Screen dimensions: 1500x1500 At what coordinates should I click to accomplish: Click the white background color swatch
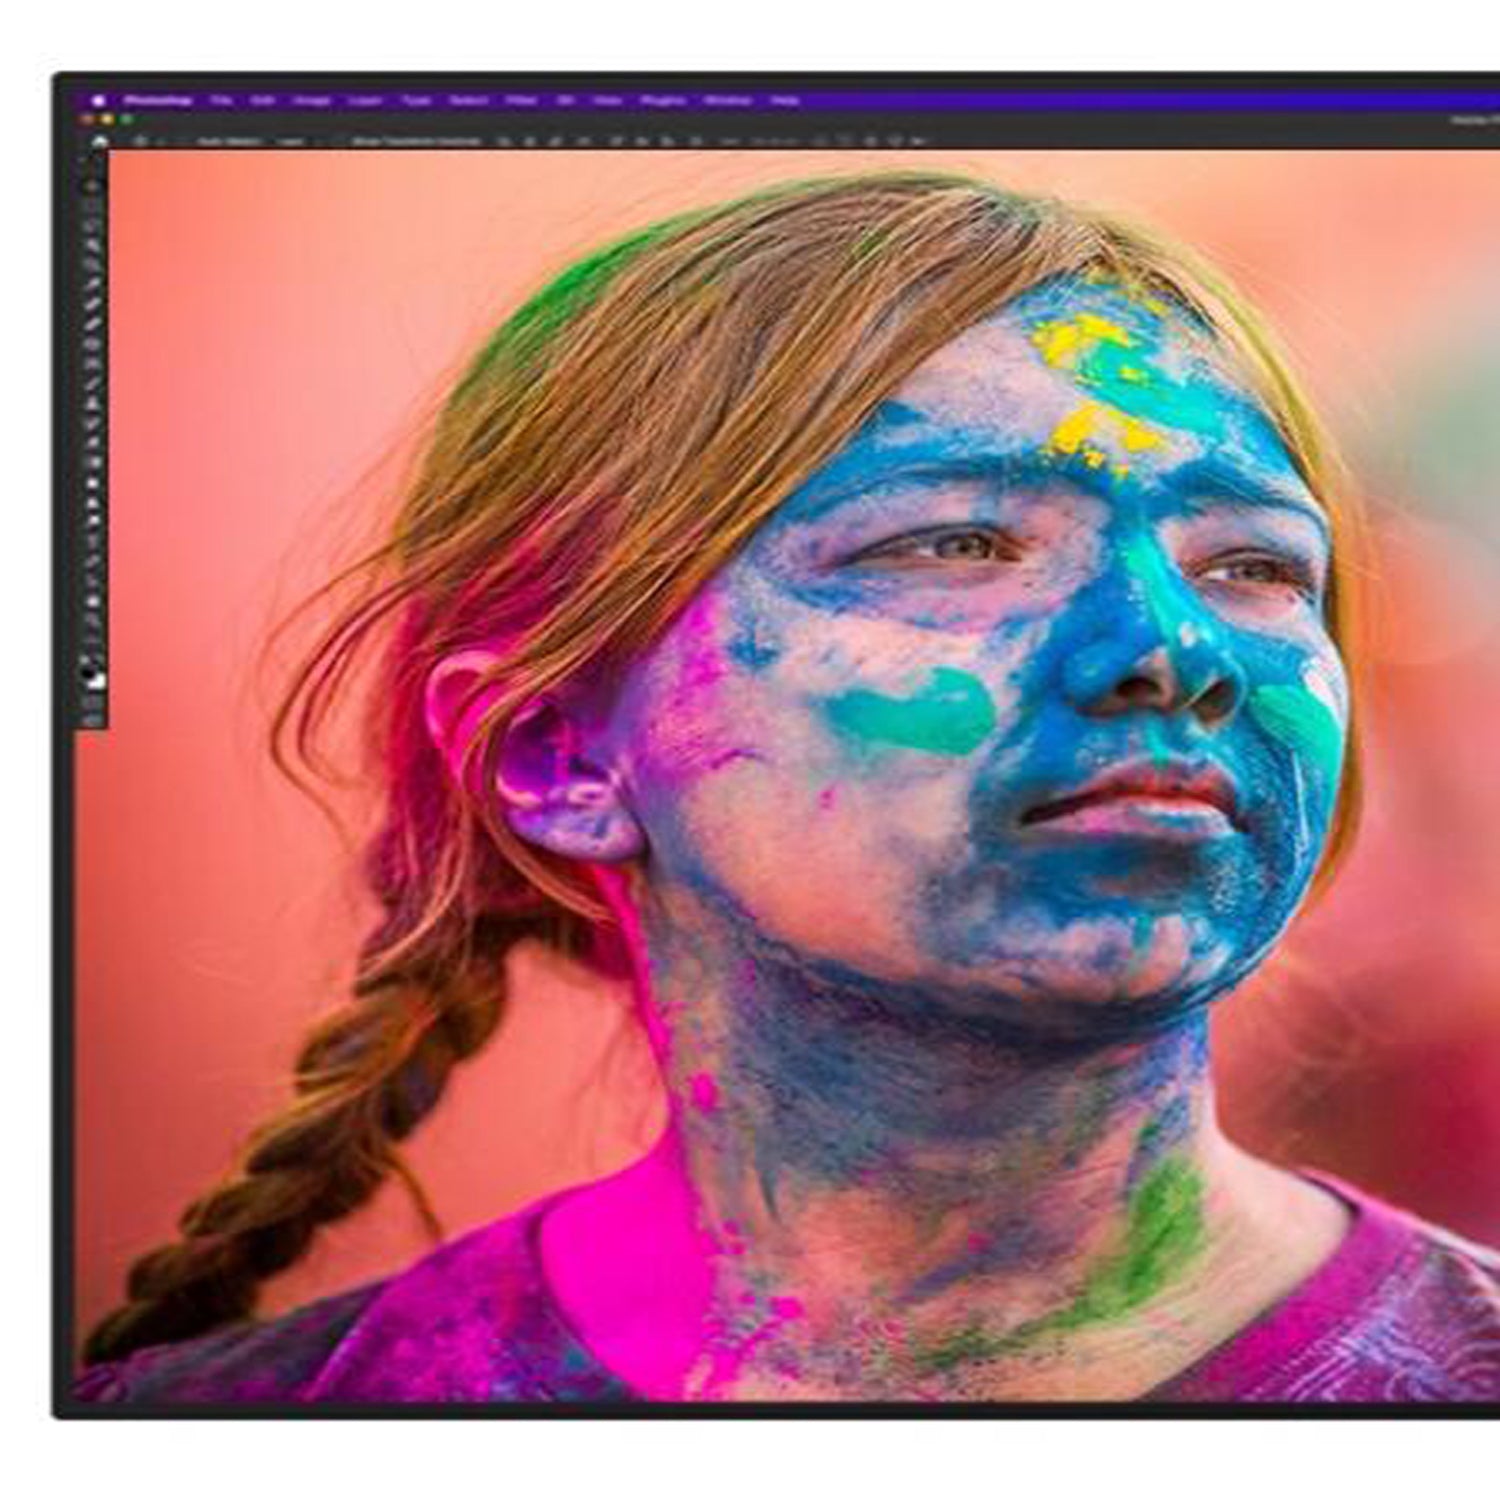coord(97,680)
